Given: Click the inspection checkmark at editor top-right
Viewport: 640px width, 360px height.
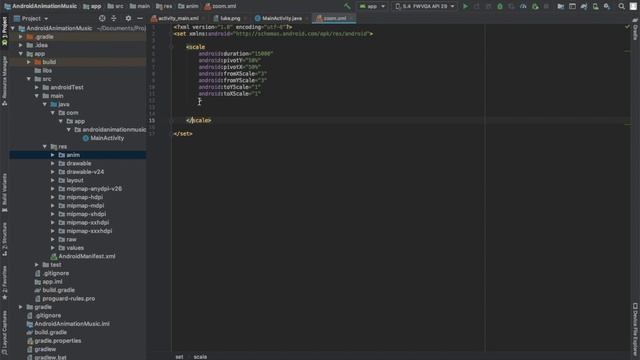Looking at the screenshot, I should pyautogui.click(x=627, y=27).
